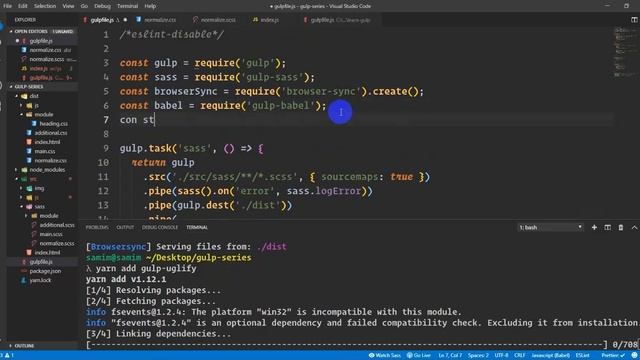This screenshot has width=640, height=360.
Task: Click the img folder icon
Action: tap(29, 188)
